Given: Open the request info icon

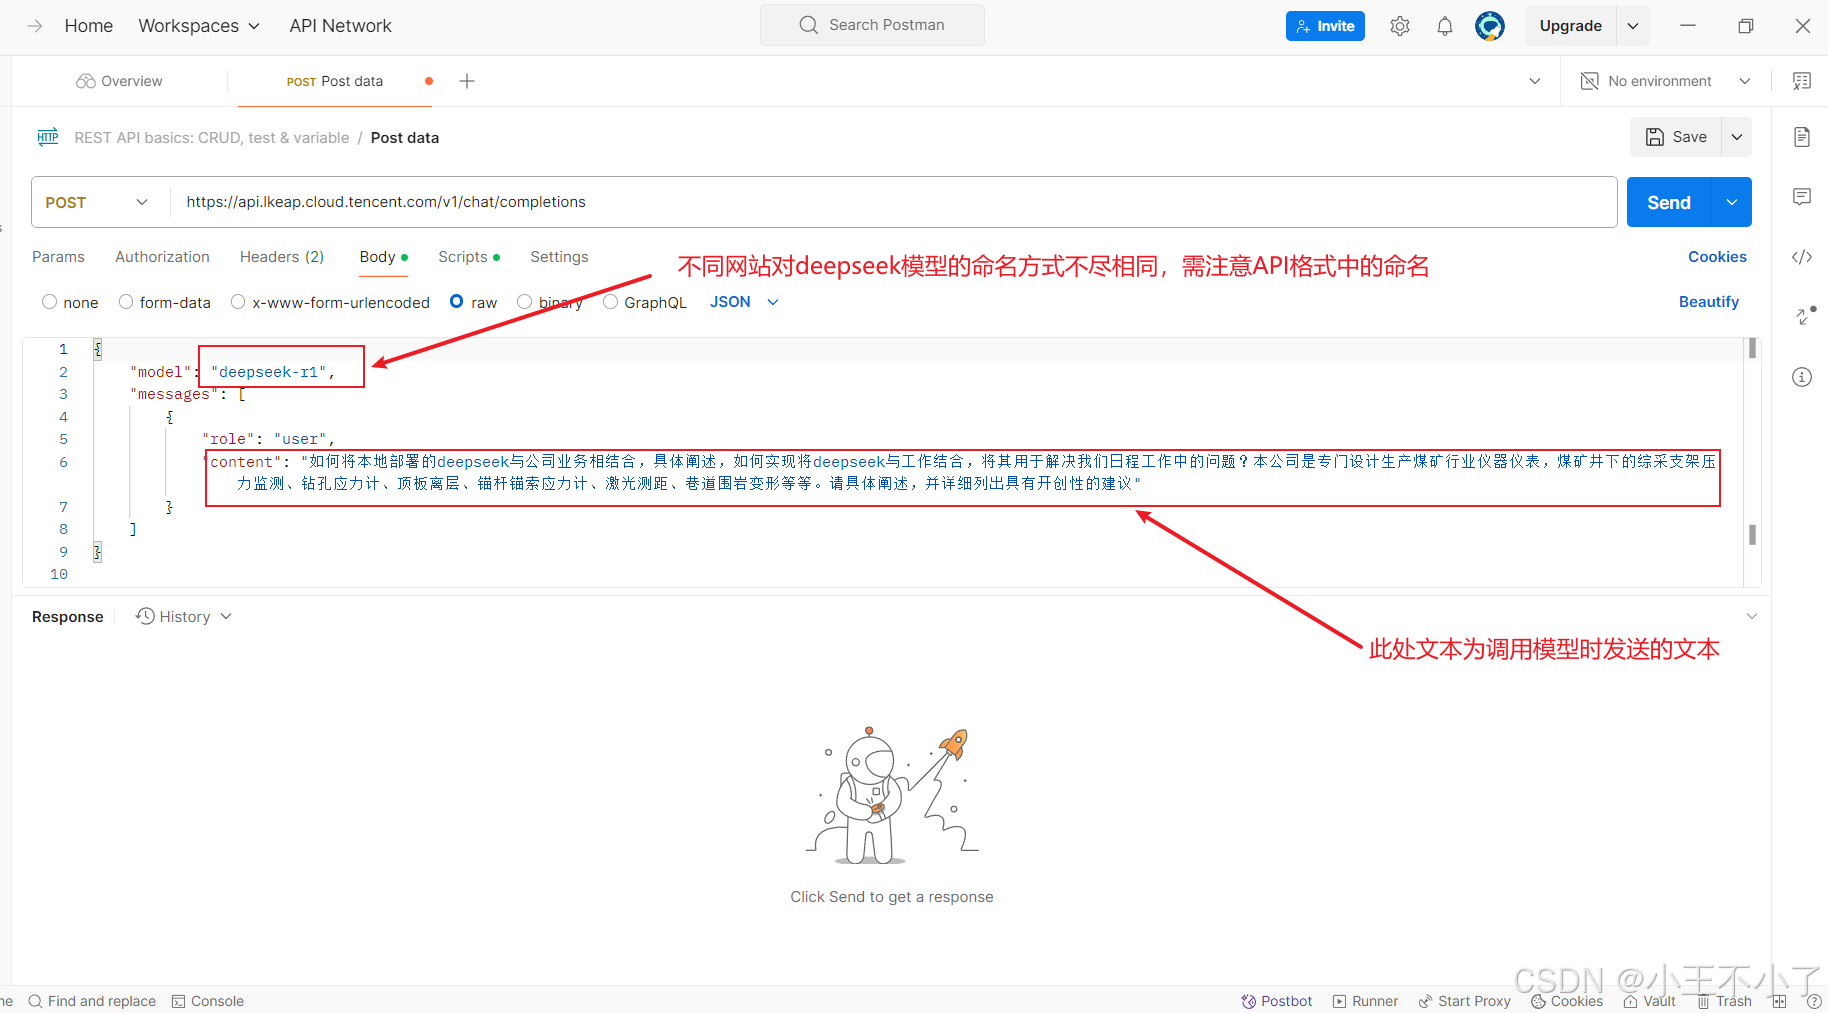Looking at the screenshot, I should pyautogui.click(x=1802, y=377).
